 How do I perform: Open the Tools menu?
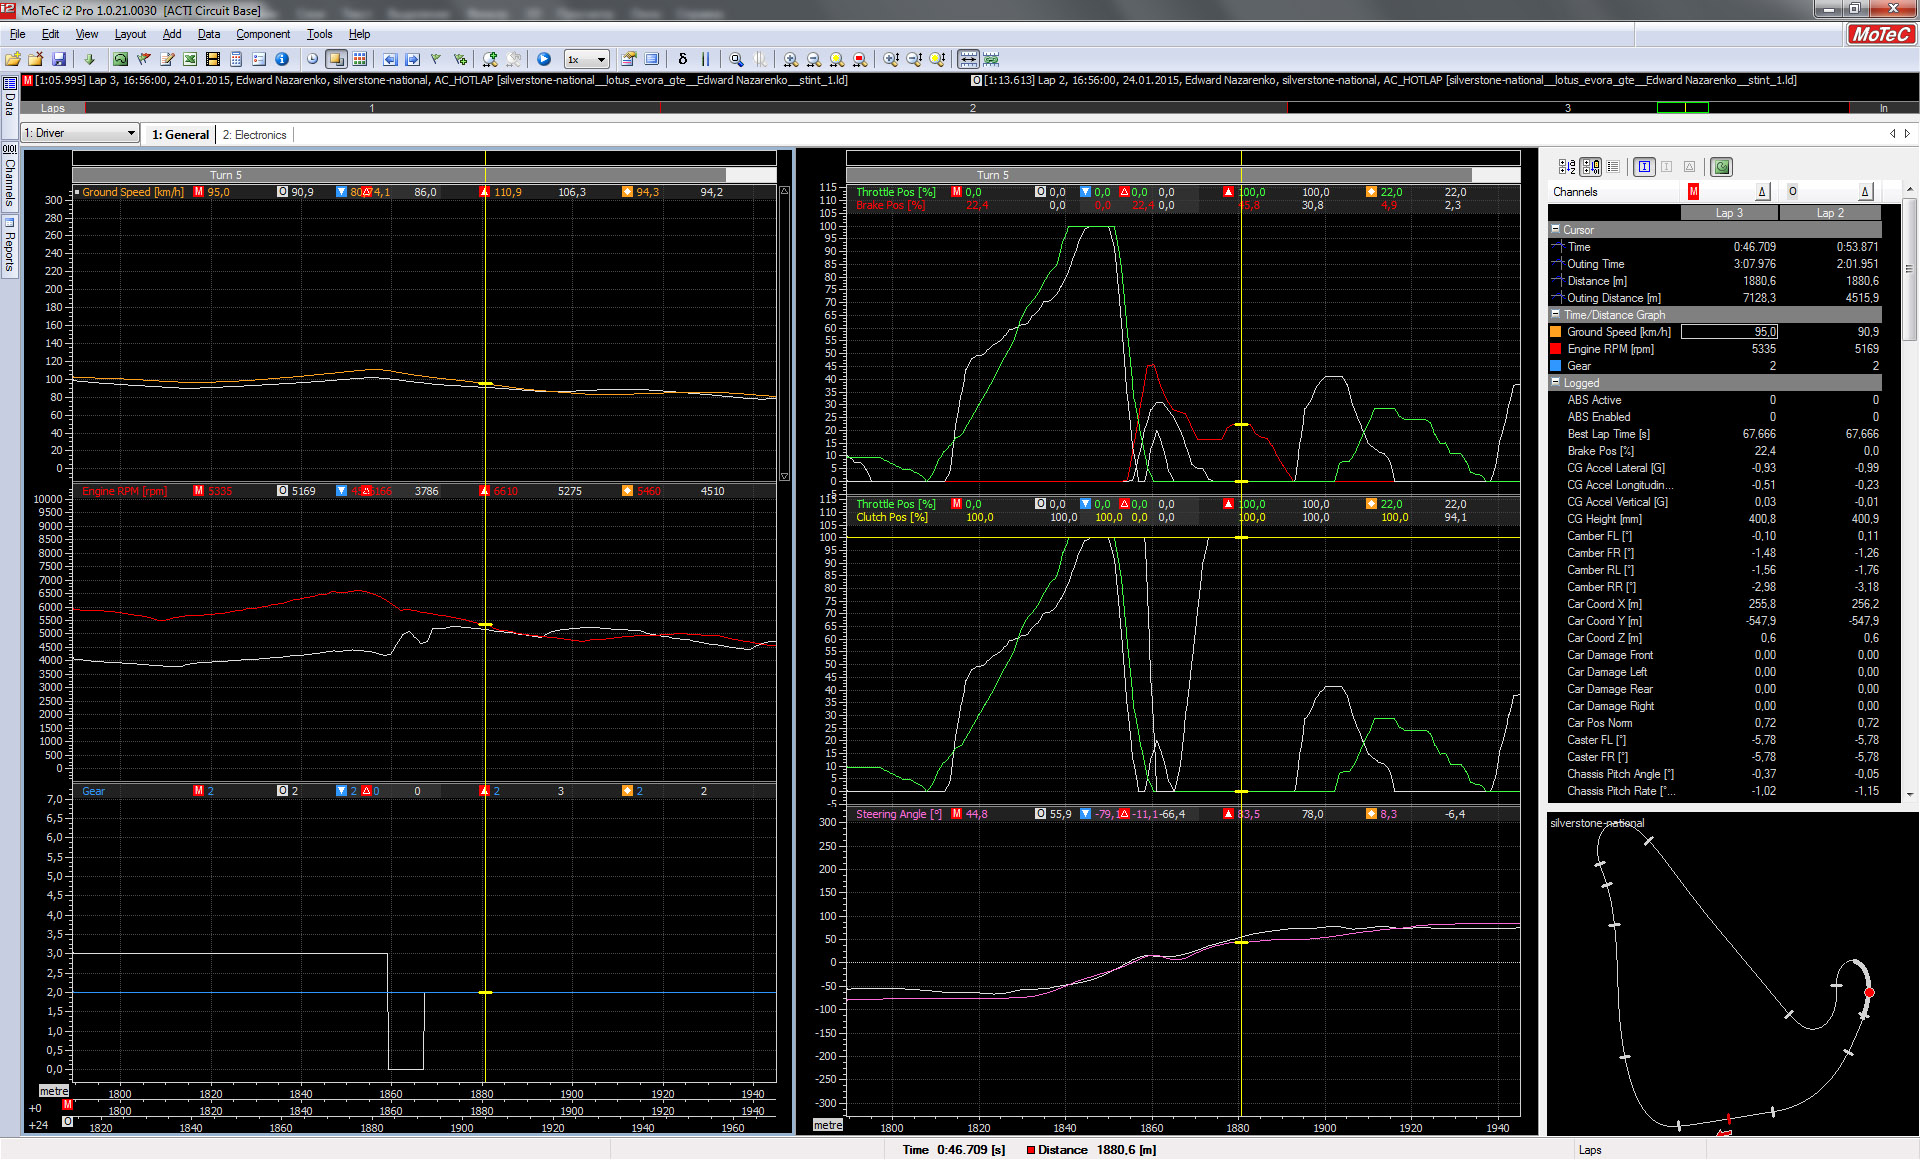(x=319, y=34)
